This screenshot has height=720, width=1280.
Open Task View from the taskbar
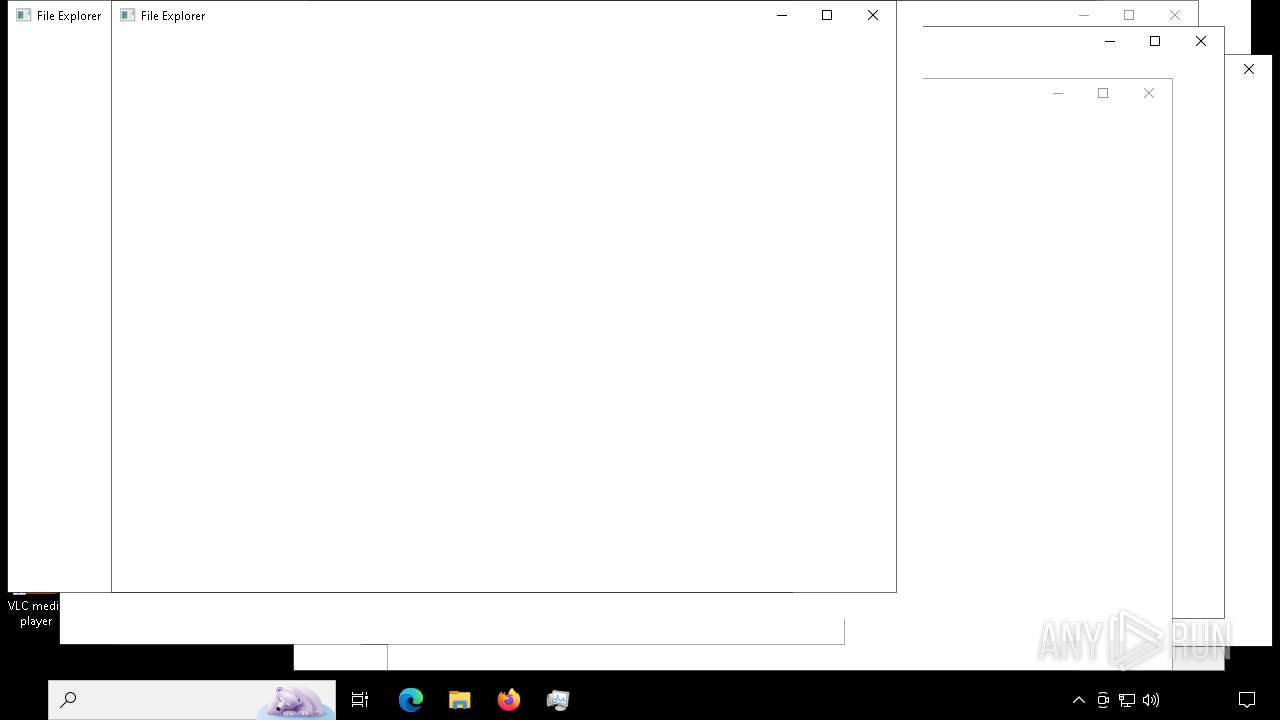(360, 700)
